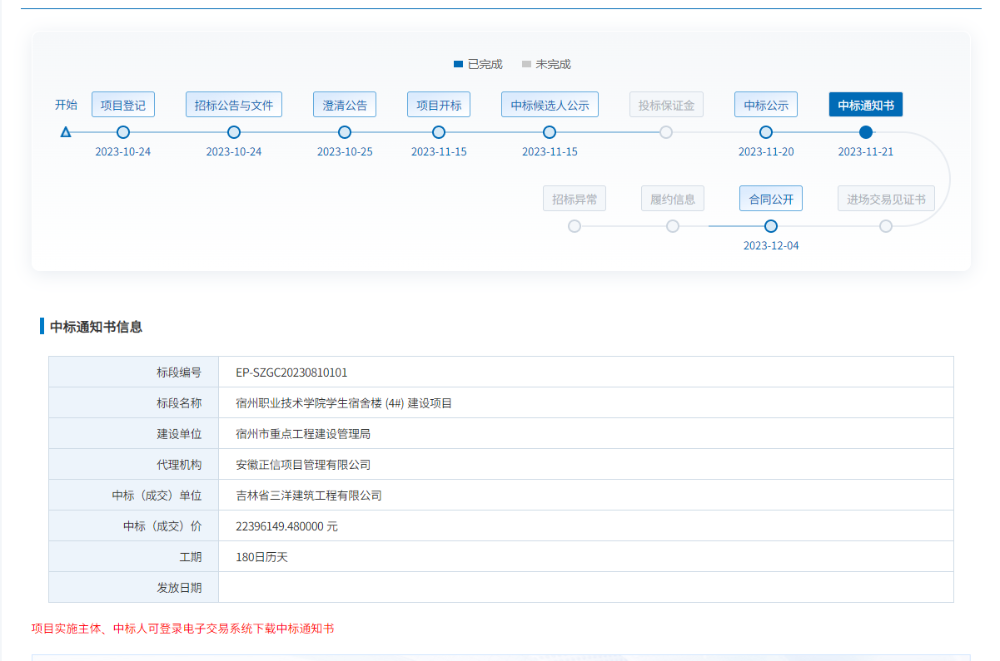Click the date 2023-11-21 under 中标通知书
Screen dimensions: 1000x661
[x=865, y=152]
